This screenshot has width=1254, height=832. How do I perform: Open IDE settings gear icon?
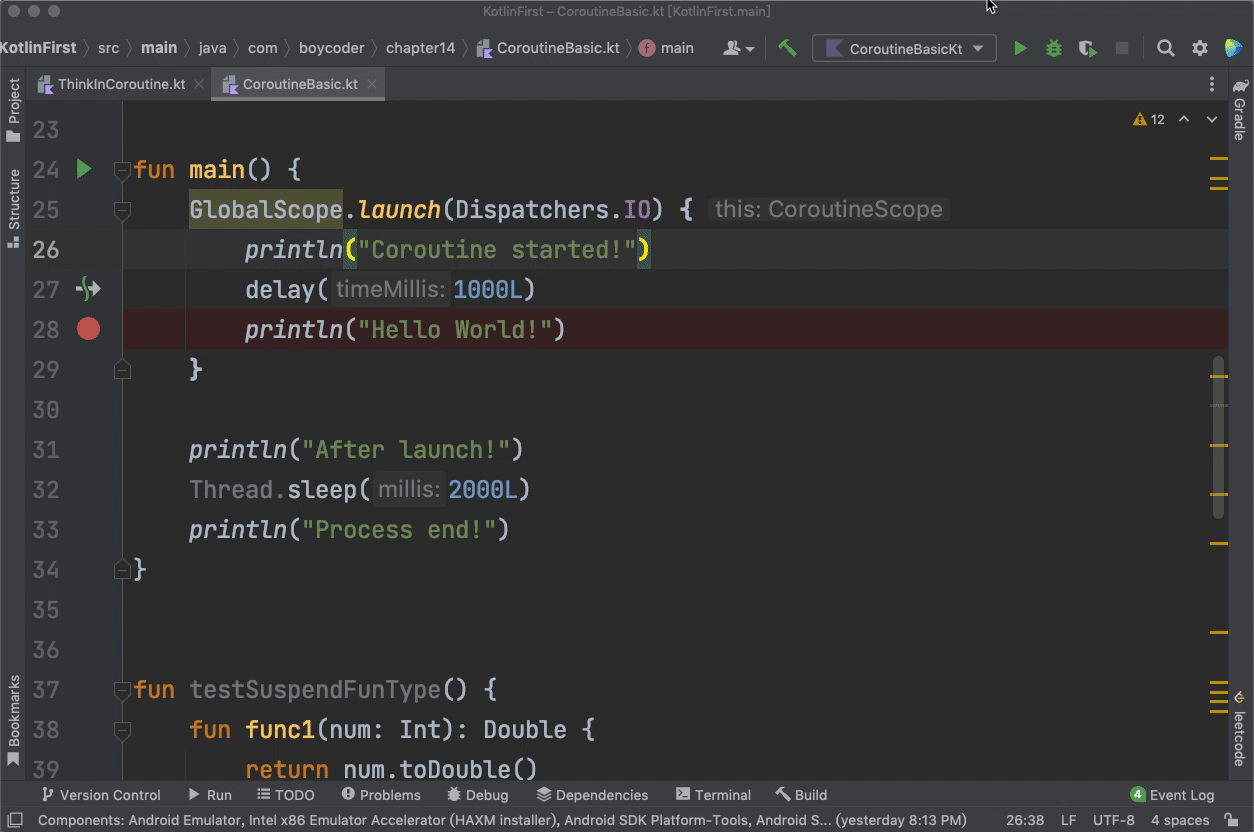[1200, 48]
